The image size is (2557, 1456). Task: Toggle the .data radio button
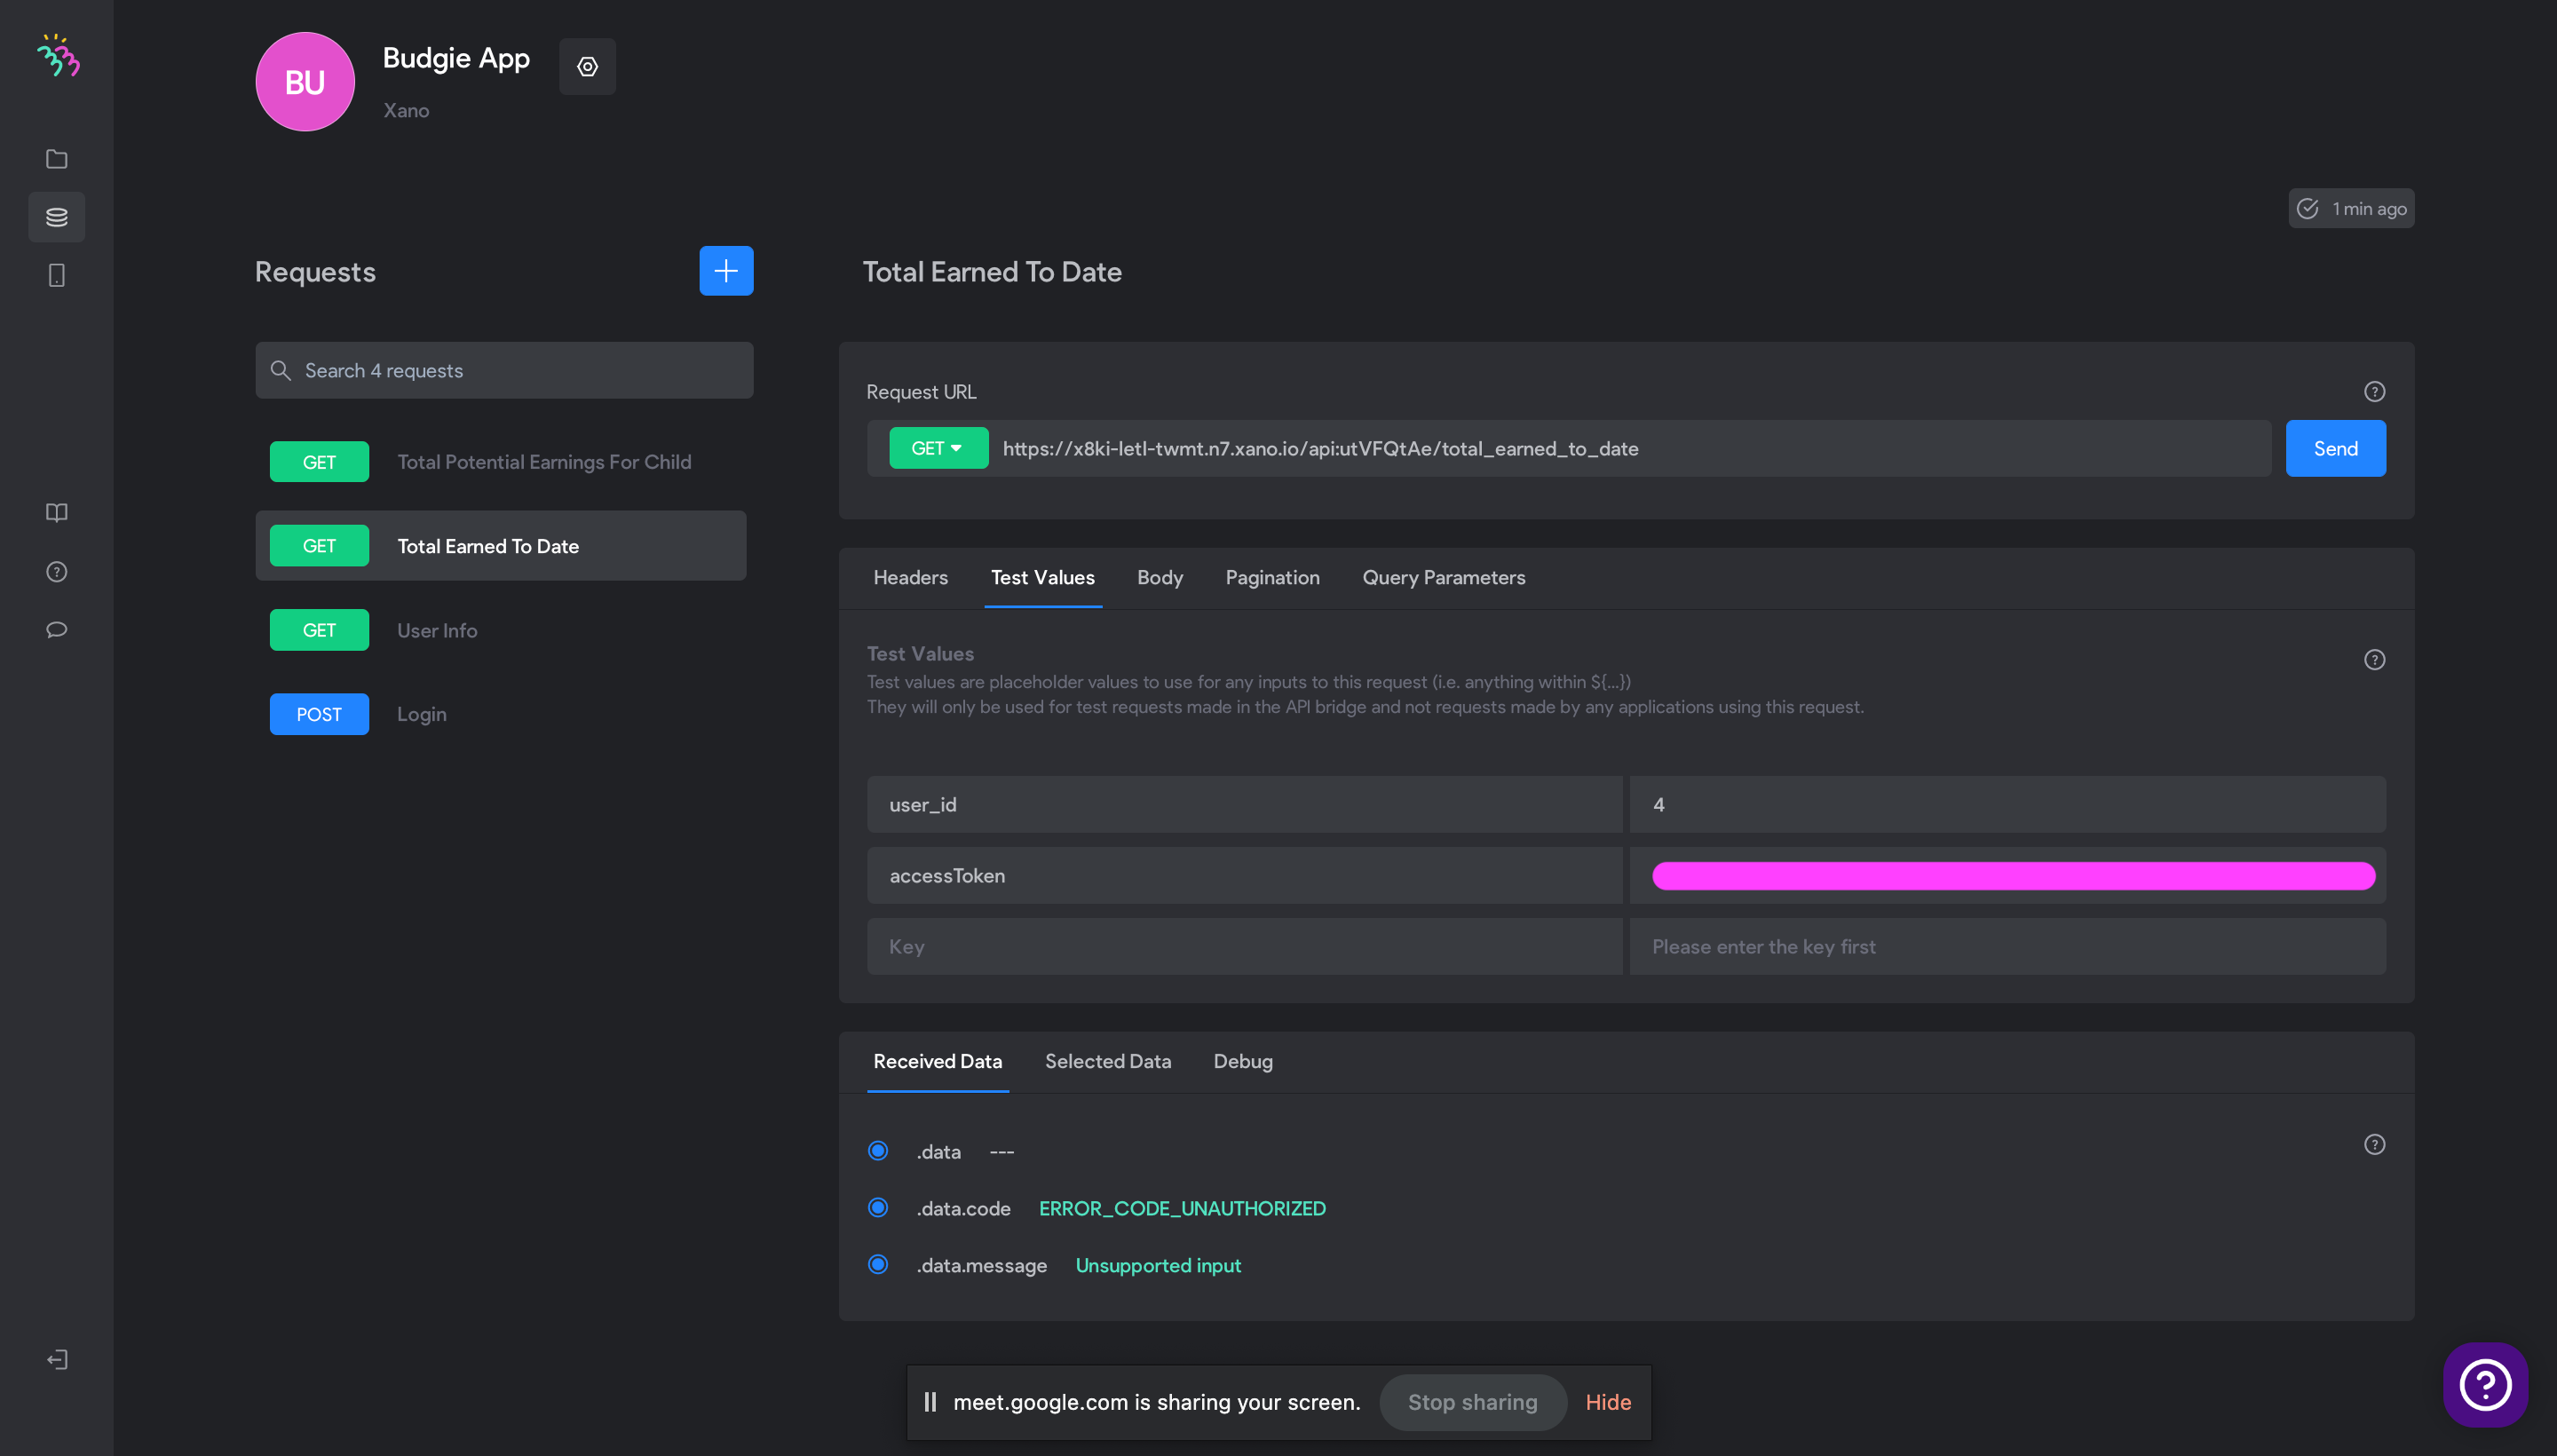878,1151
